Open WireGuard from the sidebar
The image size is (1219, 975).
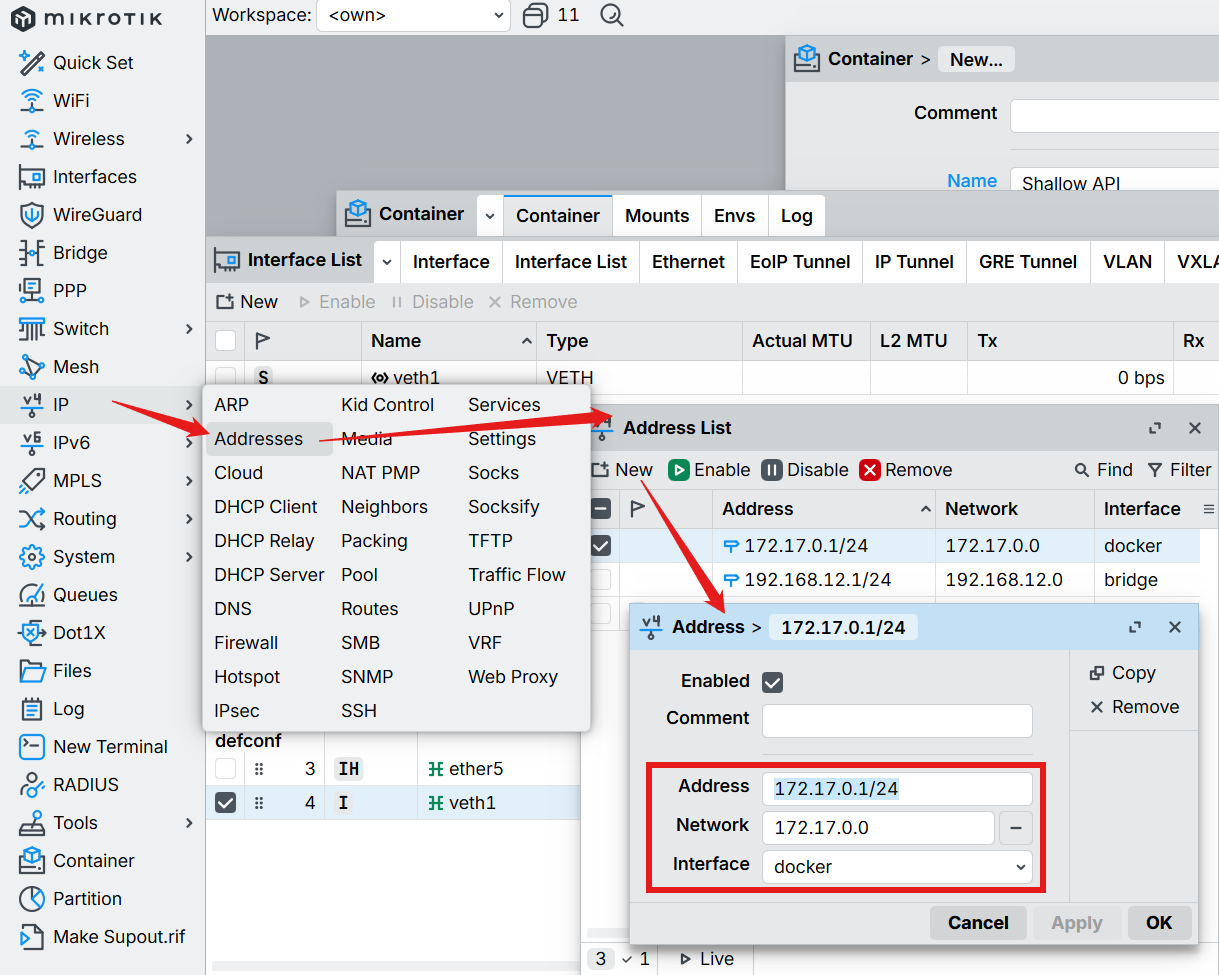point(96,215)
